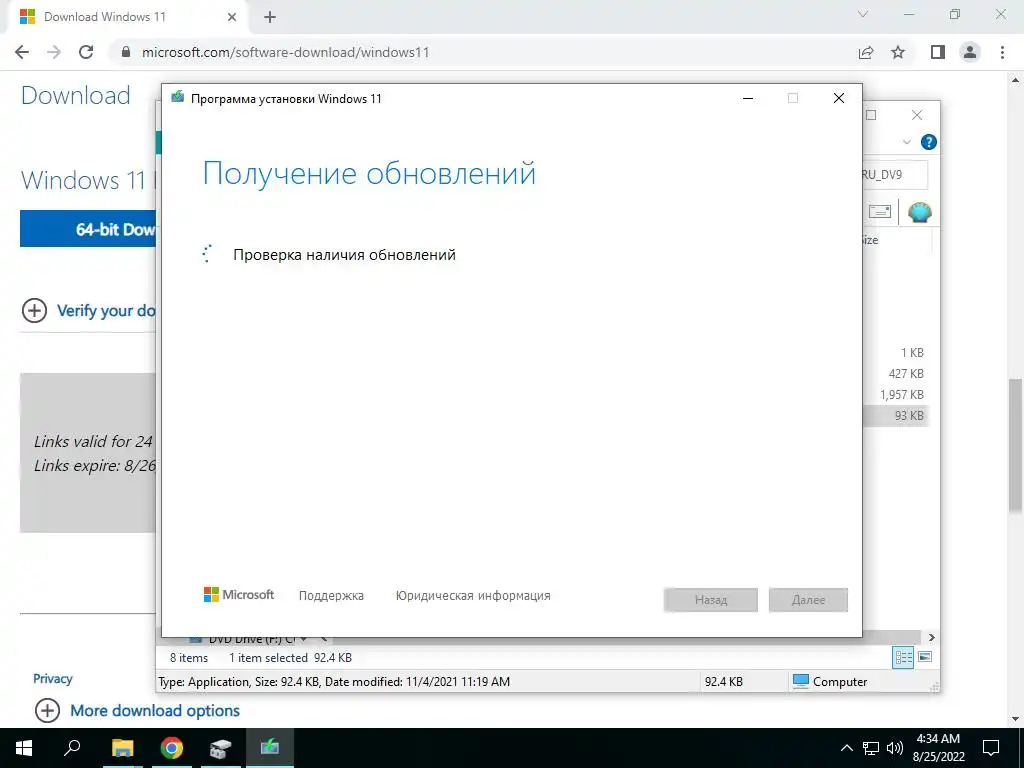1024x768 pixels.
Task: Click the 64-bit Download button
Action: coord(88,229)
